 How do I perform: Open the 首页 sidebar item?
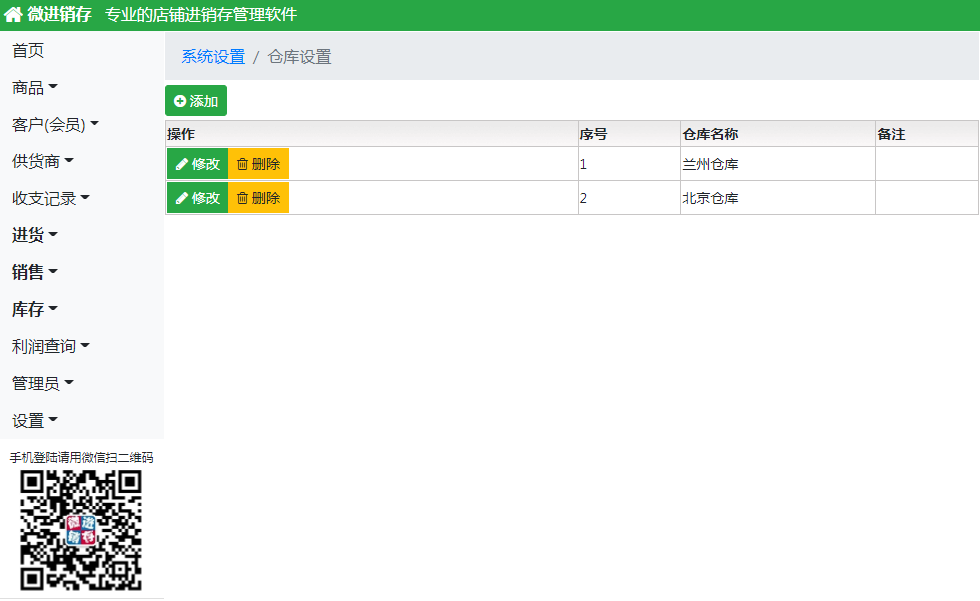[x=28, y=51]
